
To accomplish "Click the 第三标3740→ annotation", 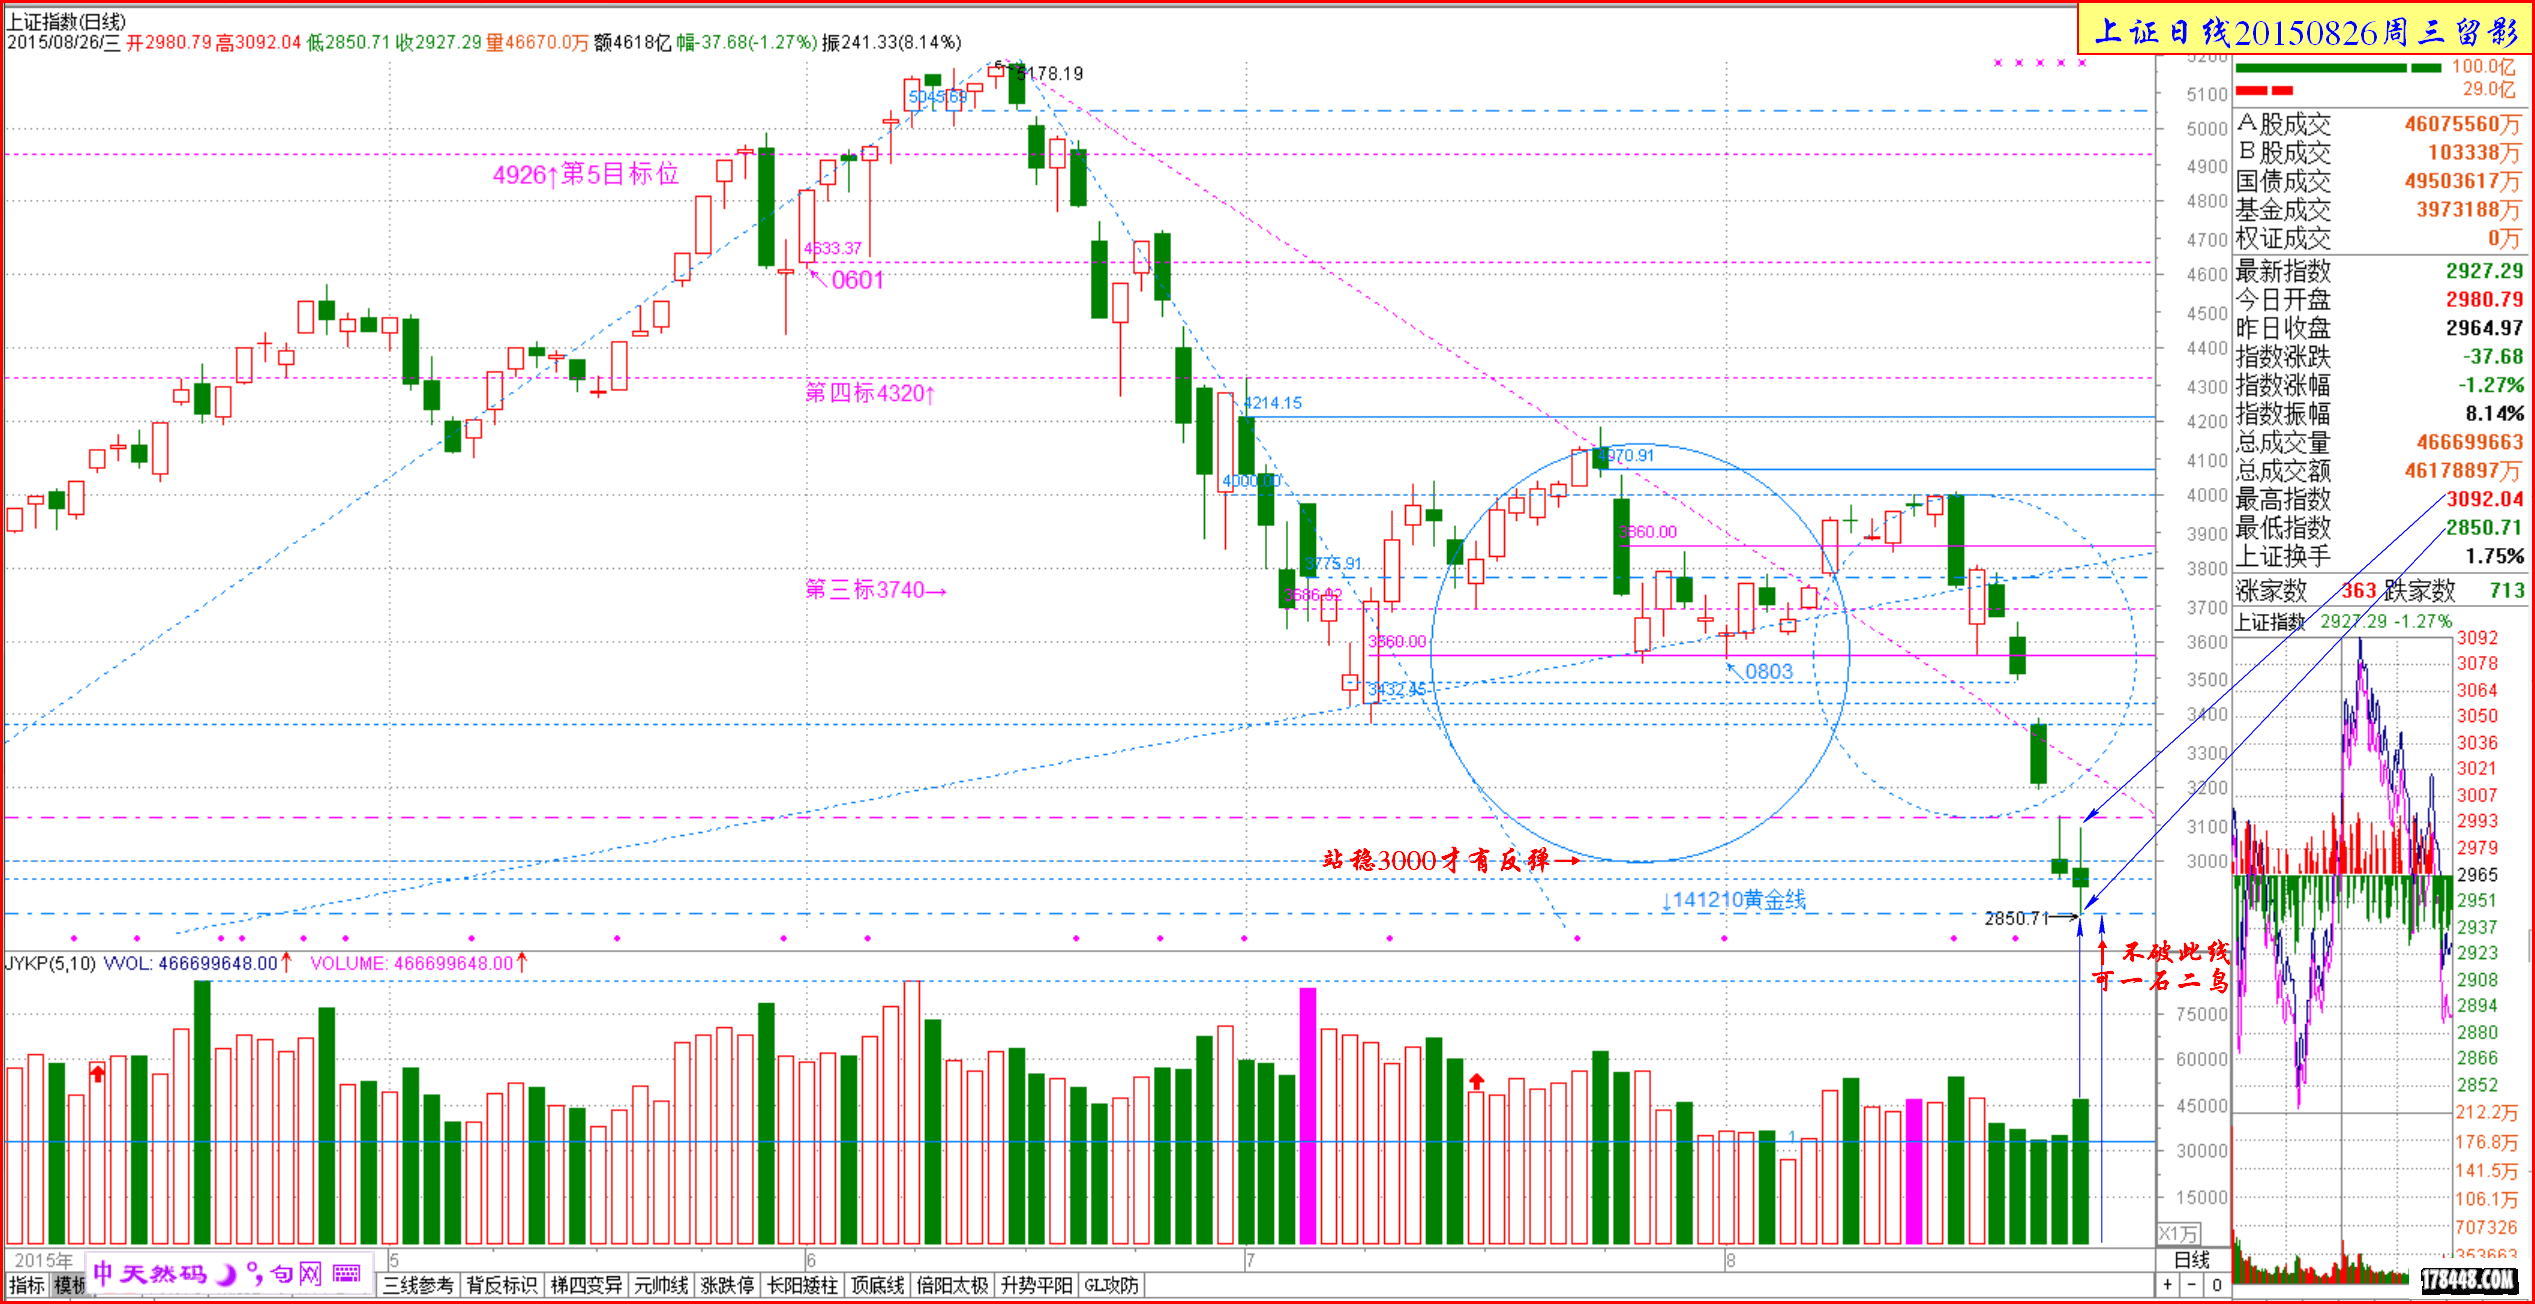I will (x=875, y=590).
